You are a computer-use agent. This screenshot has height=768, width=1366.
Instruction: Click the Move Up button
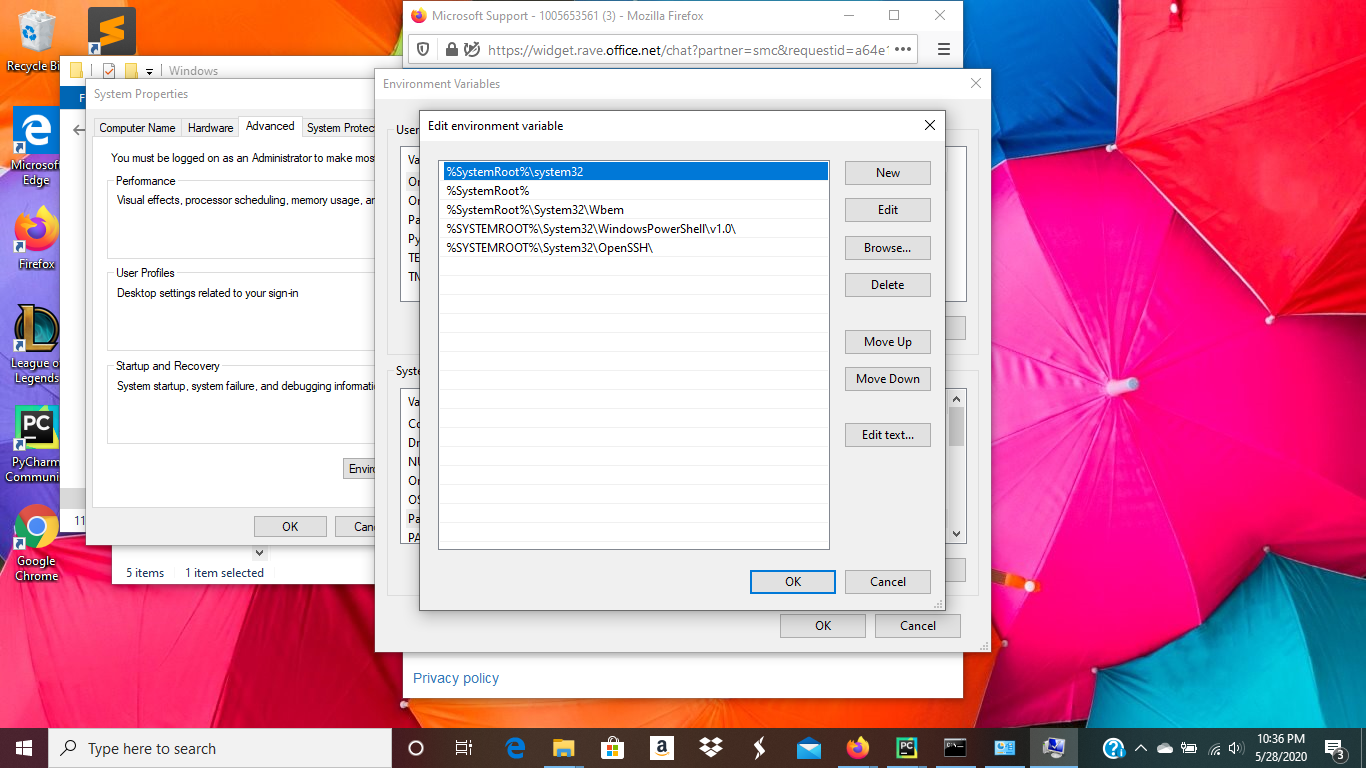(x=887, y=341)
